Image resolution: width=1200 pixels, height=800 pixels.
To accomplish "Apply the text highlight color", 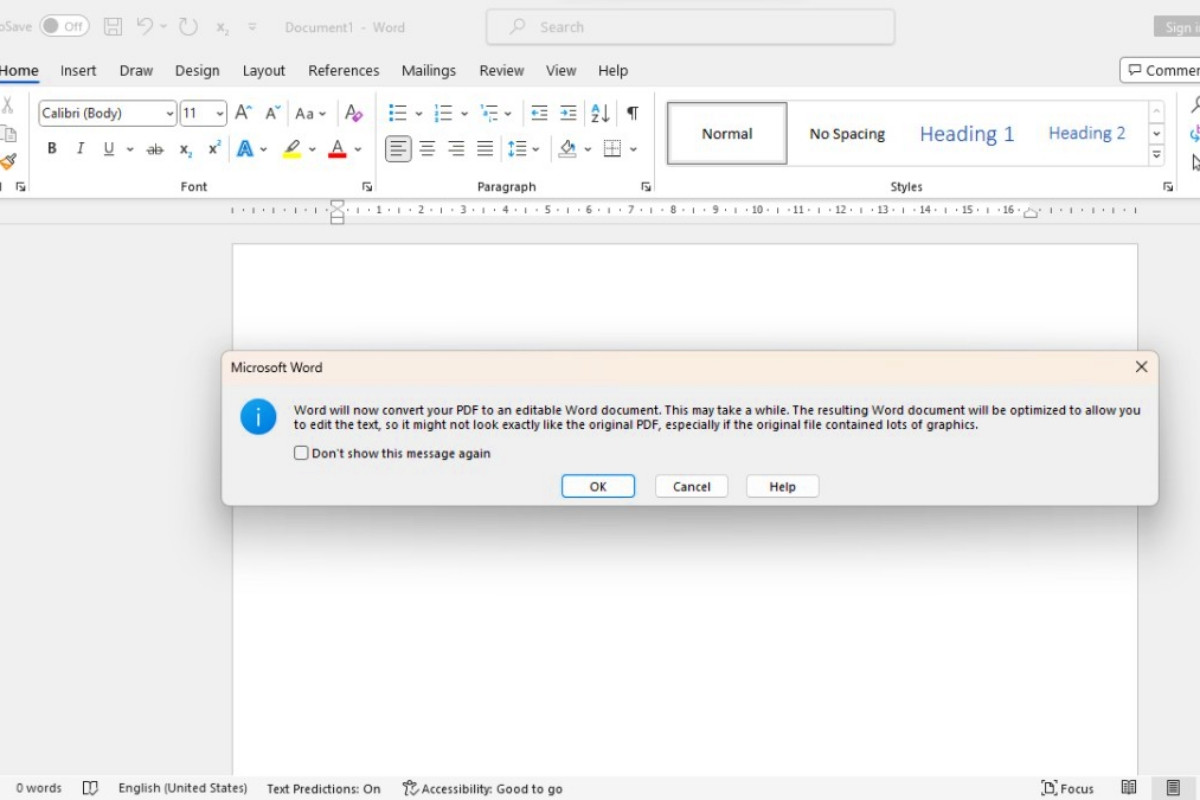I will coord(291,149).
